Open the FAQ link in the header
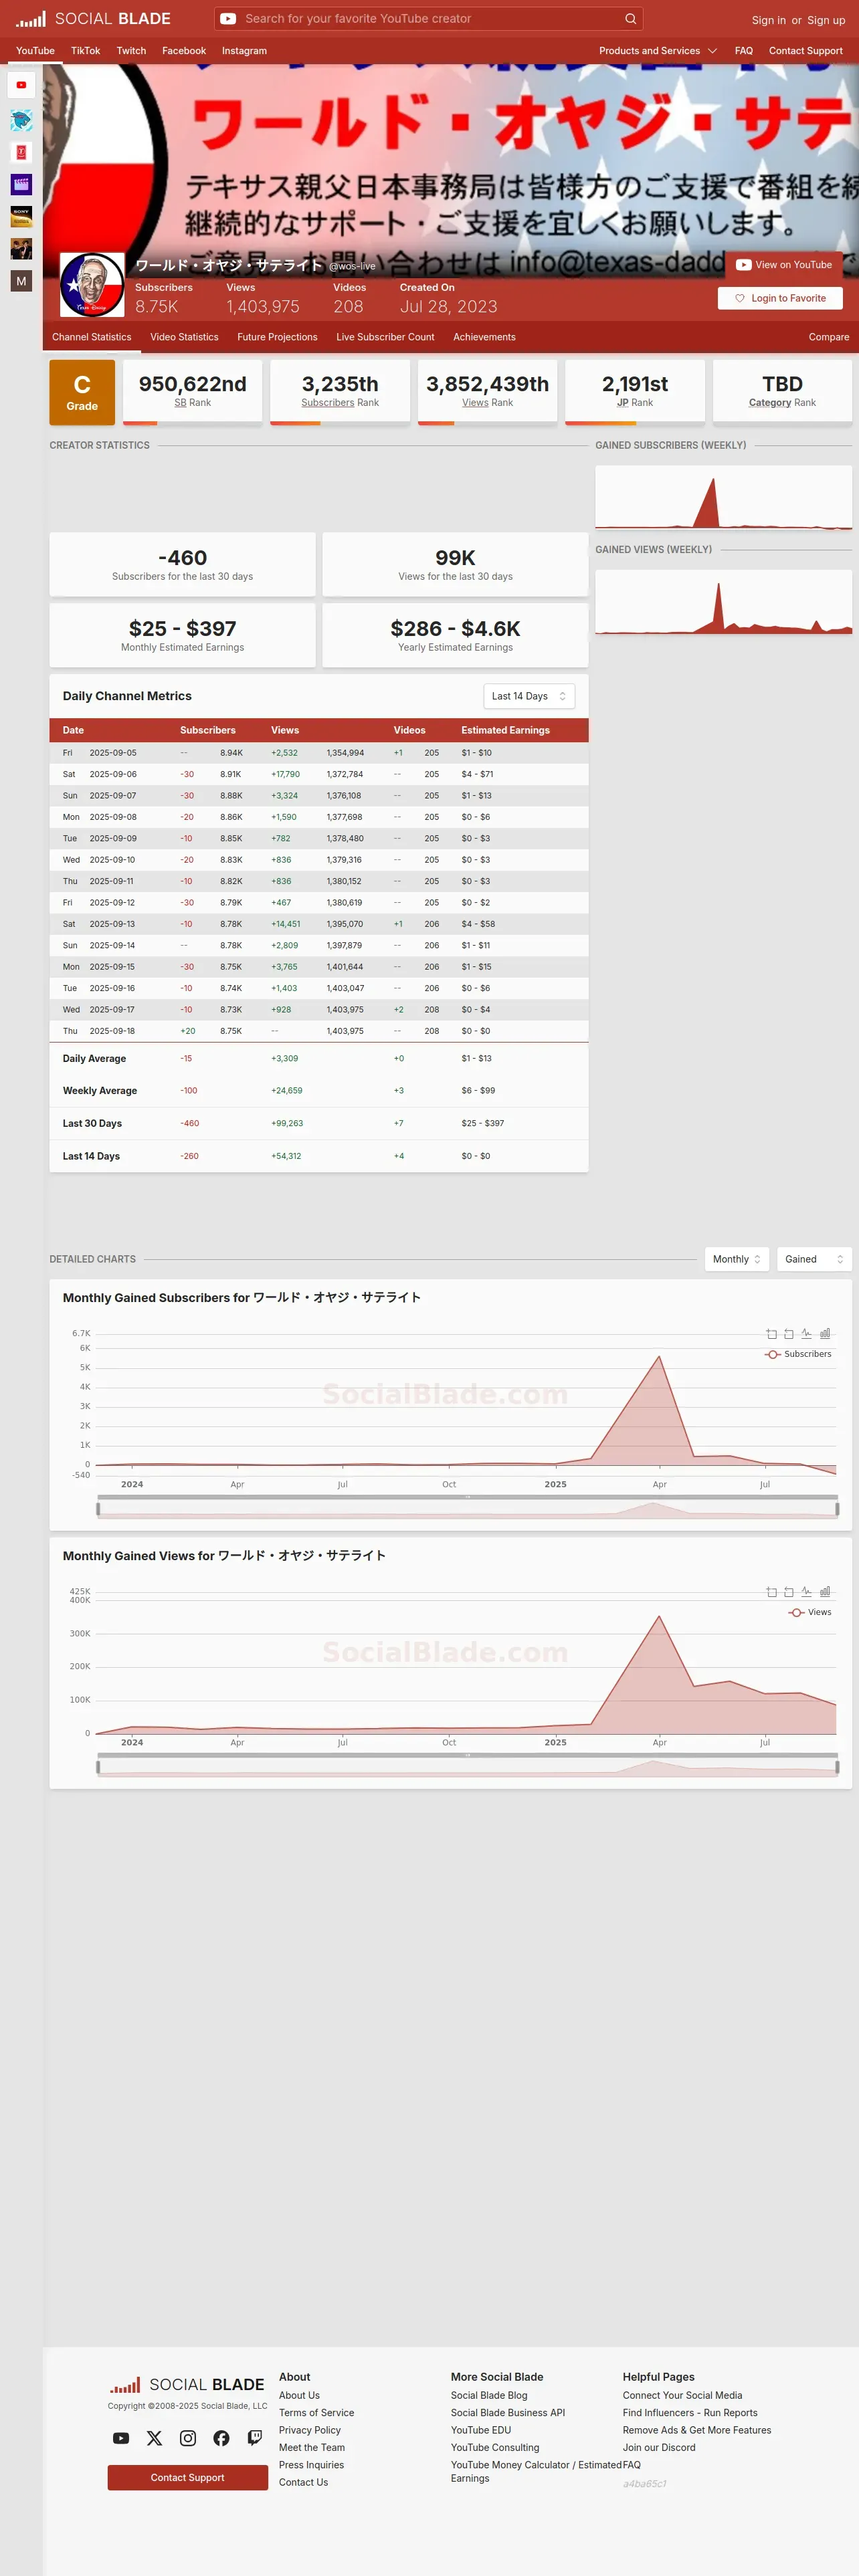The width and height of the screenshot is (859, 2576). [744, 51]
